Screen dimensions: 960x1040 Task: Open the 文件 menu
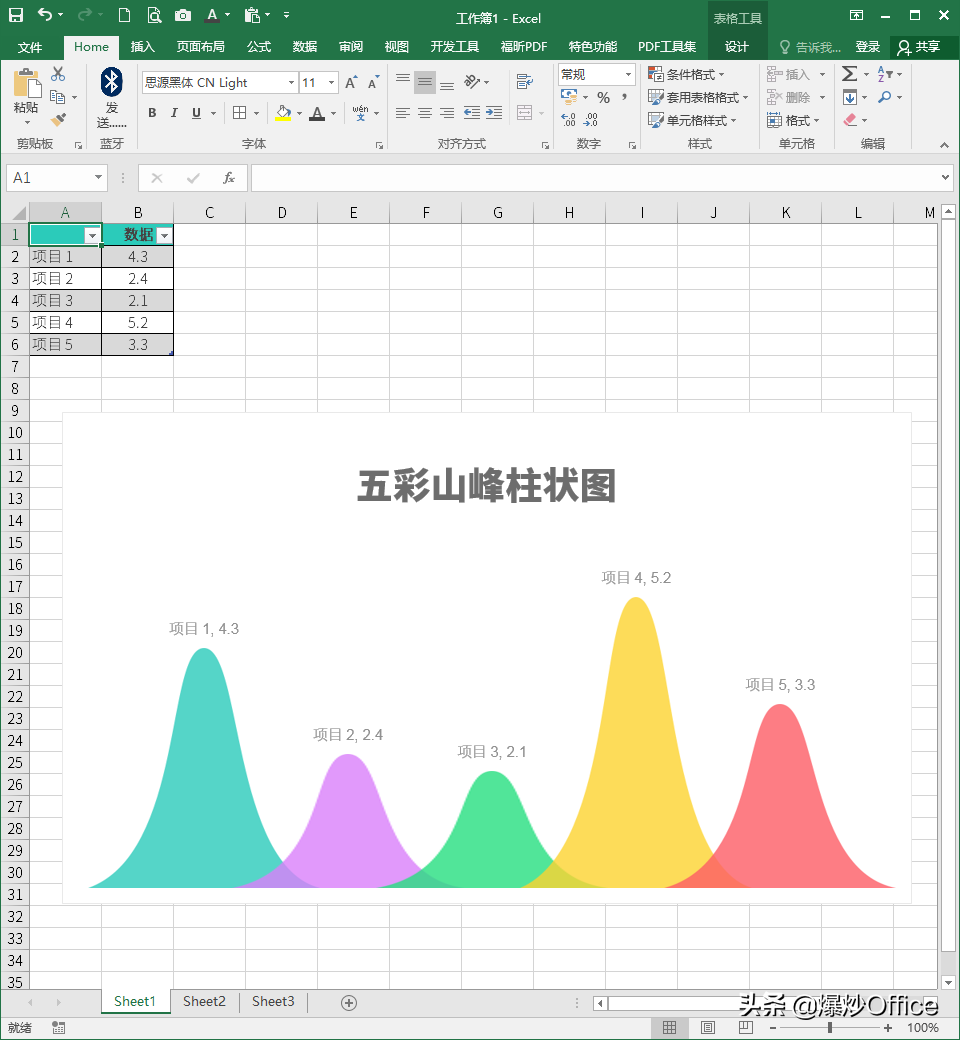30,47
